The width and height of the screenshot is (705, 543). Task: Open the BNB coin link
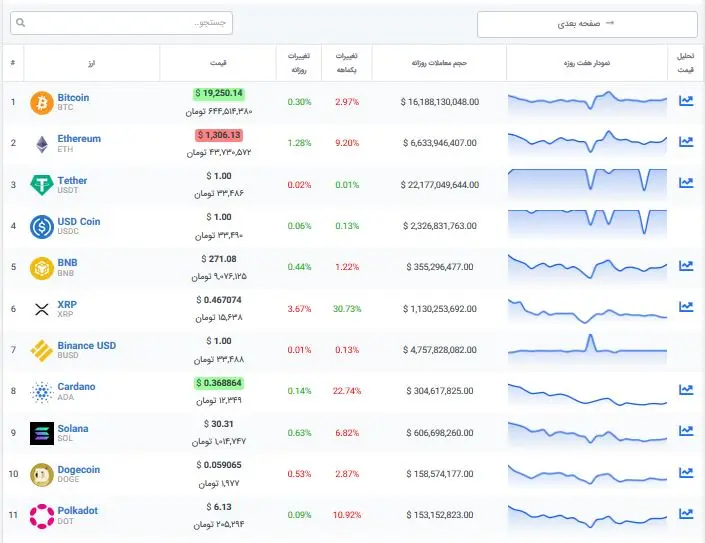(67, 263)
